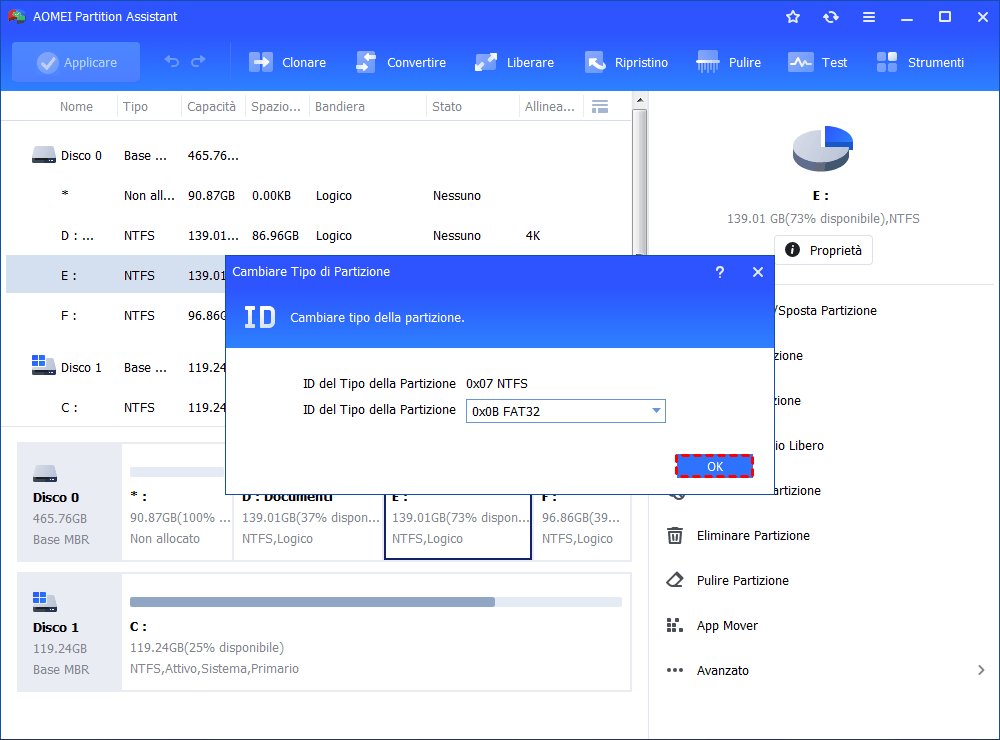Select Disco 1 row in disk list
This screenshot has width=1000, height=740.
coord(115,368)
